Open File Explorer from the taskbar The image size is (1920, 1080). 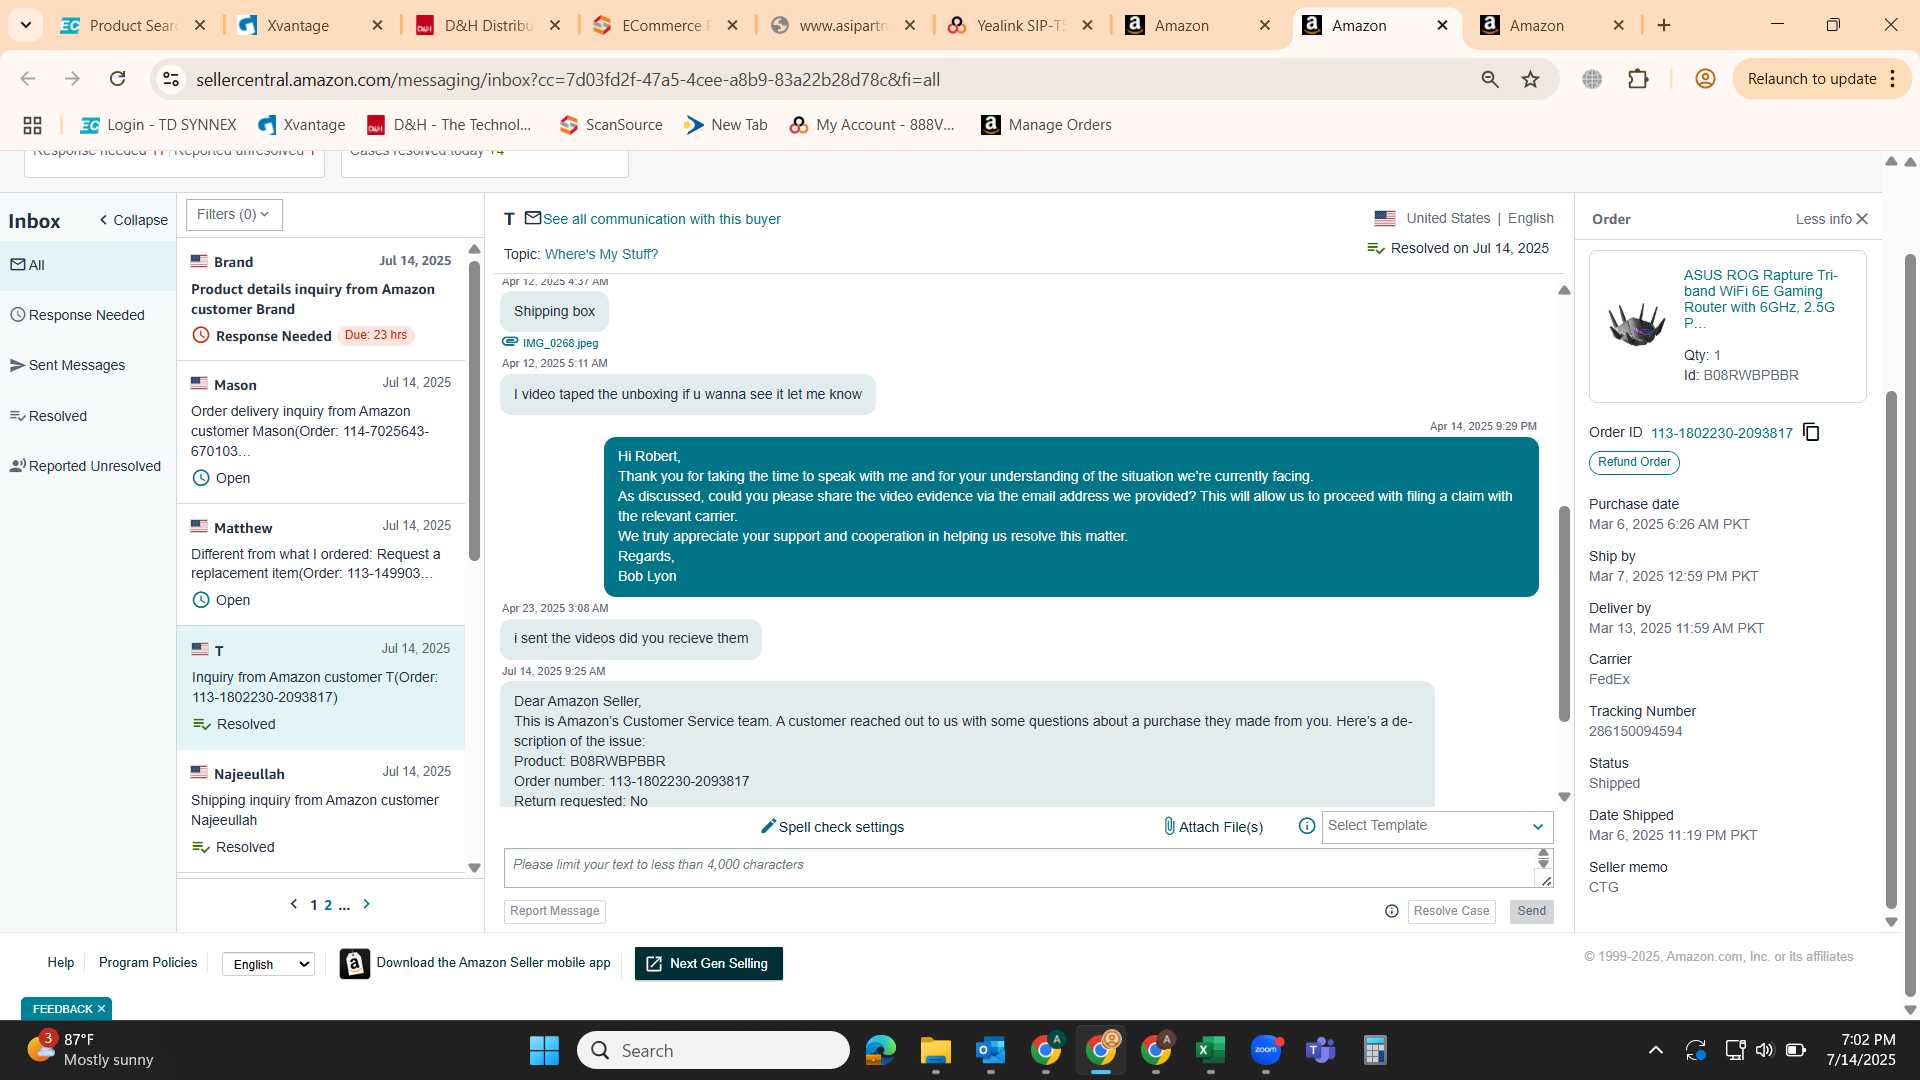coord(936,1050)
